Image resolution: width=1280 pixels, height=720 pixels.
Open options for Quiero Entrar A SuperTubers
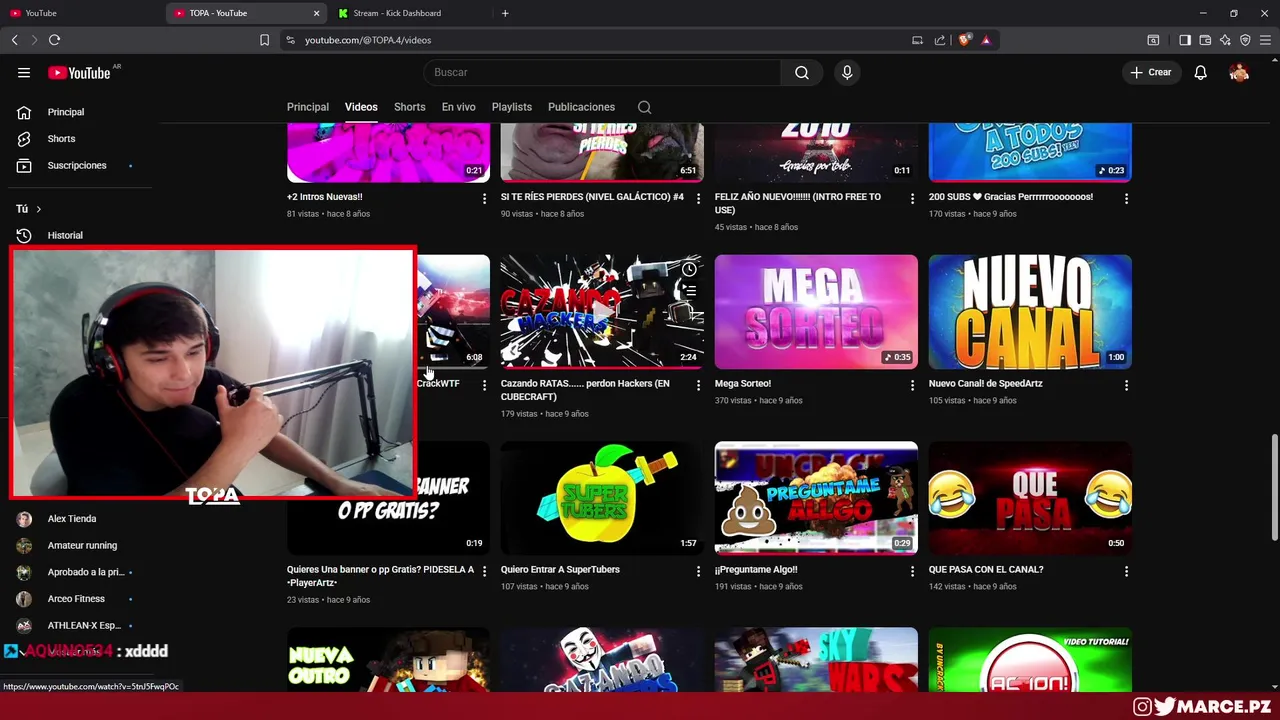click(698, 571)
